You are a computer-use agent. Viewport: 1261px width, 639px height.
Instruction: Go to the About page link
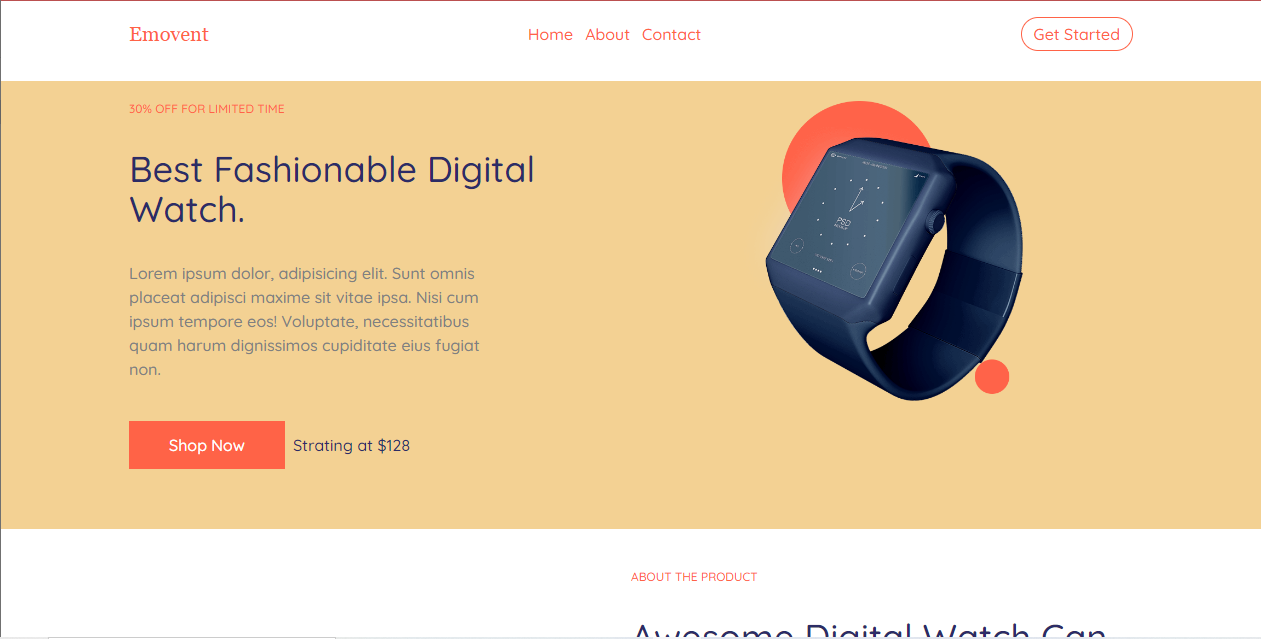click(x=607, y=34)
